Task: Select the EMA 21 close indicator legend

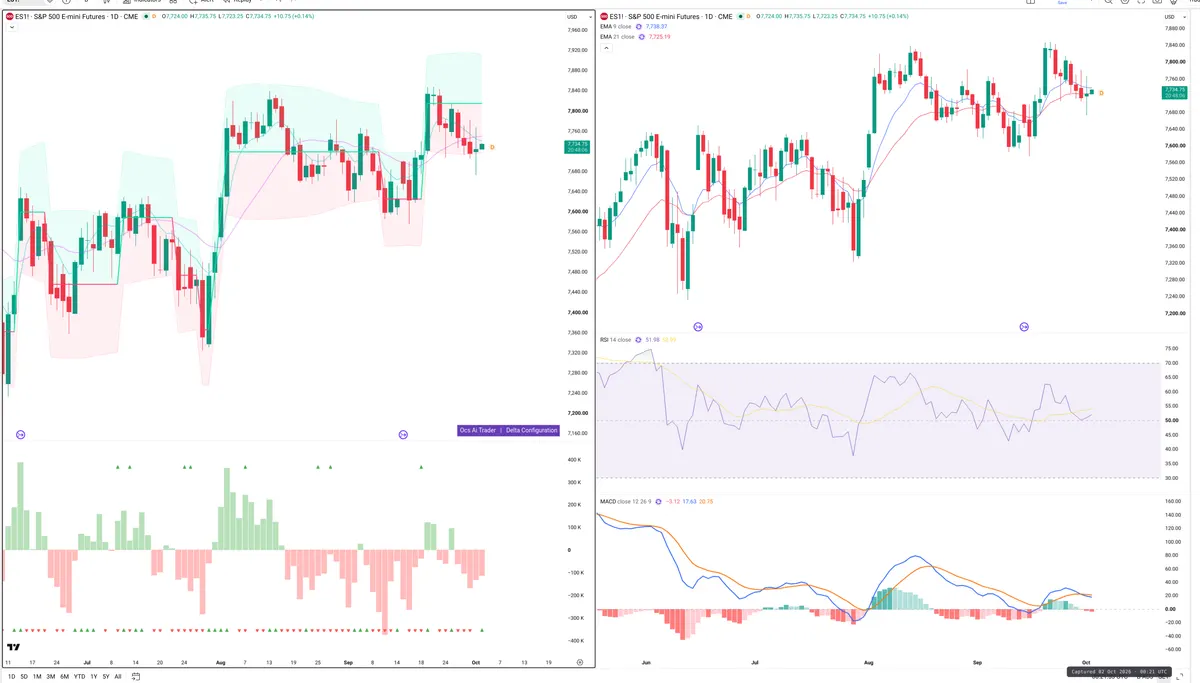Action: (x=617, y=37)
